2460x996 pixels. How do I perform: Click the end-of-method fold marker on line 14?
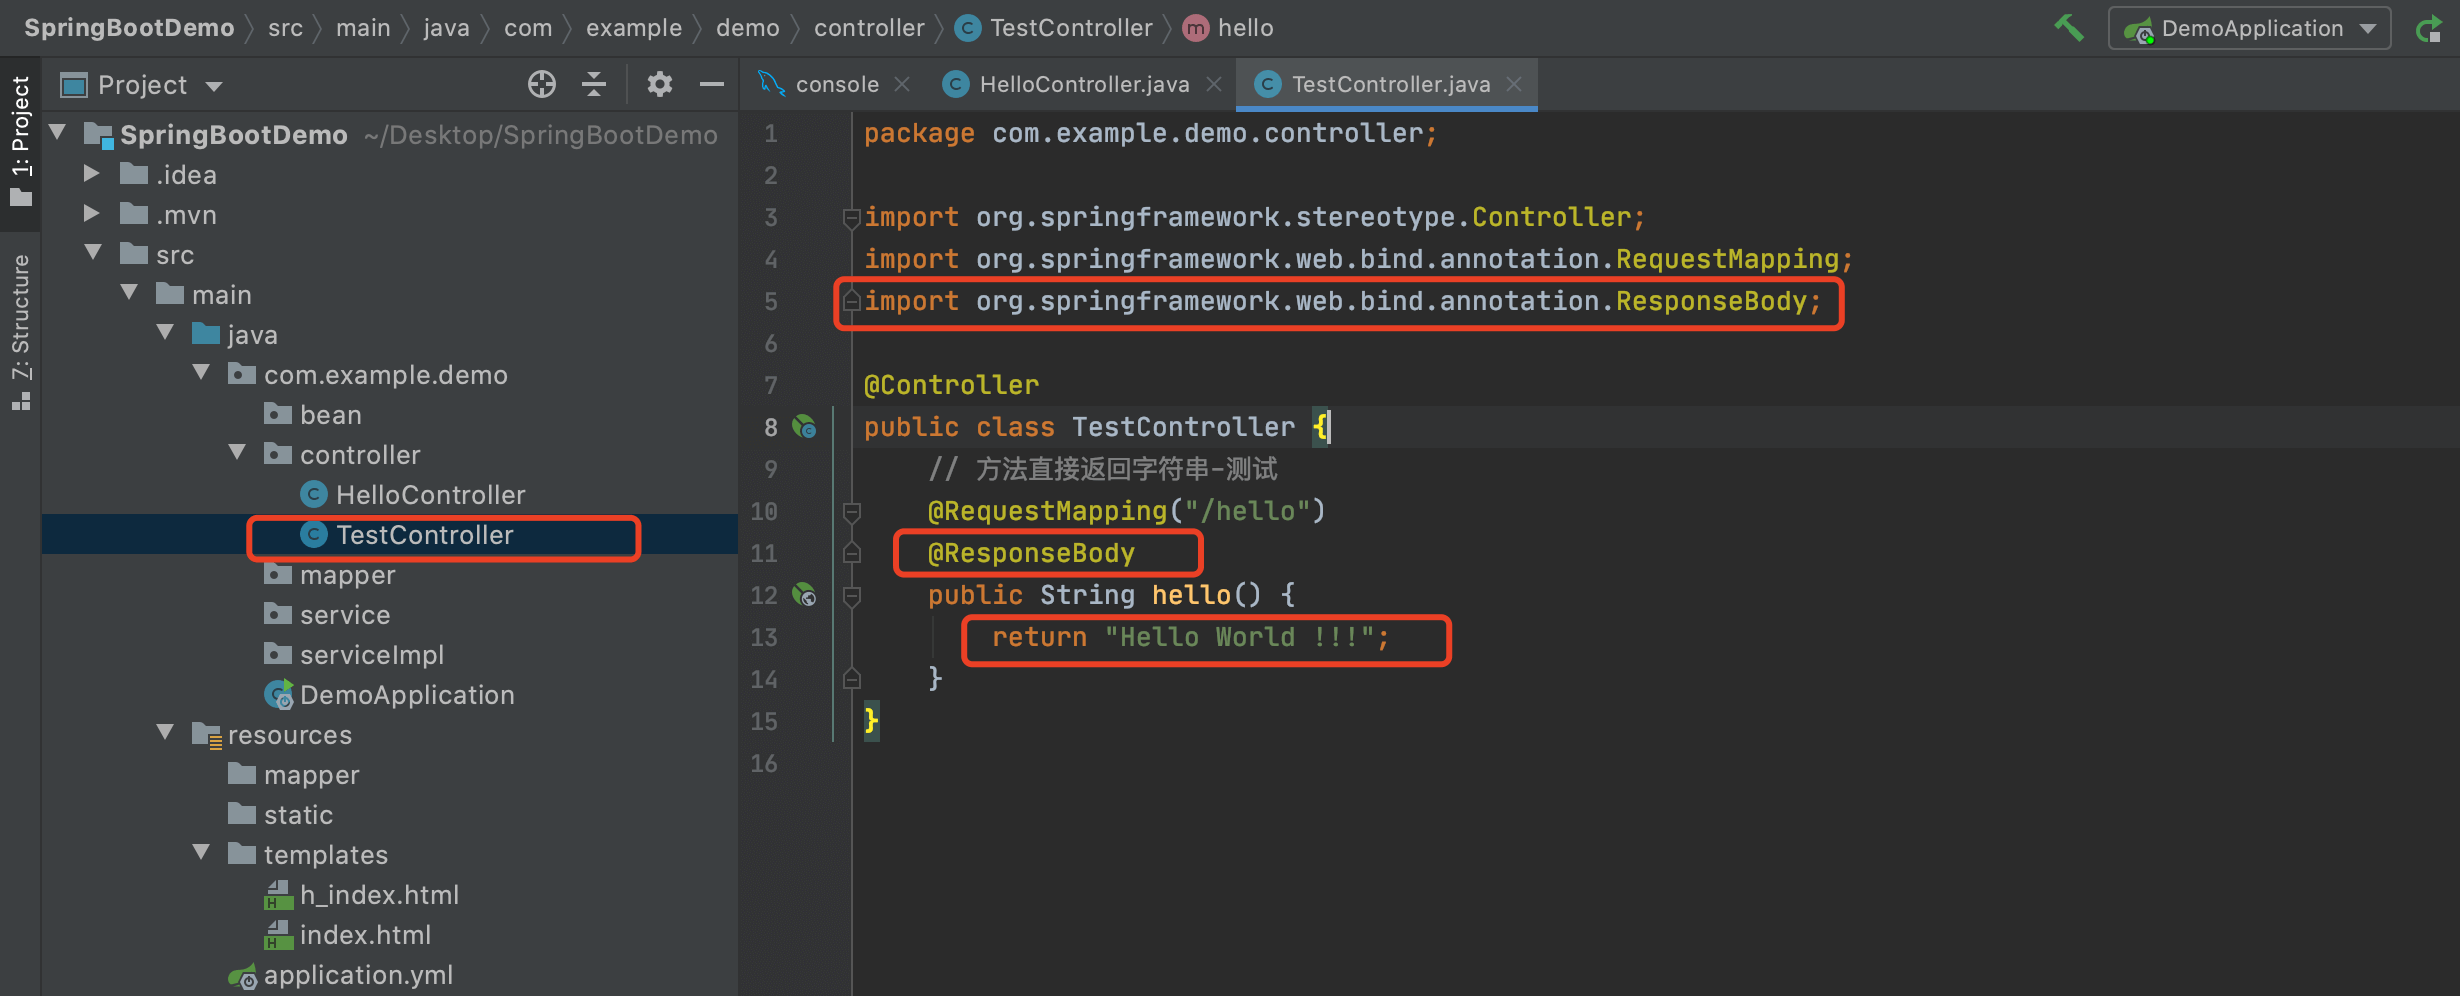pos(851,679)
